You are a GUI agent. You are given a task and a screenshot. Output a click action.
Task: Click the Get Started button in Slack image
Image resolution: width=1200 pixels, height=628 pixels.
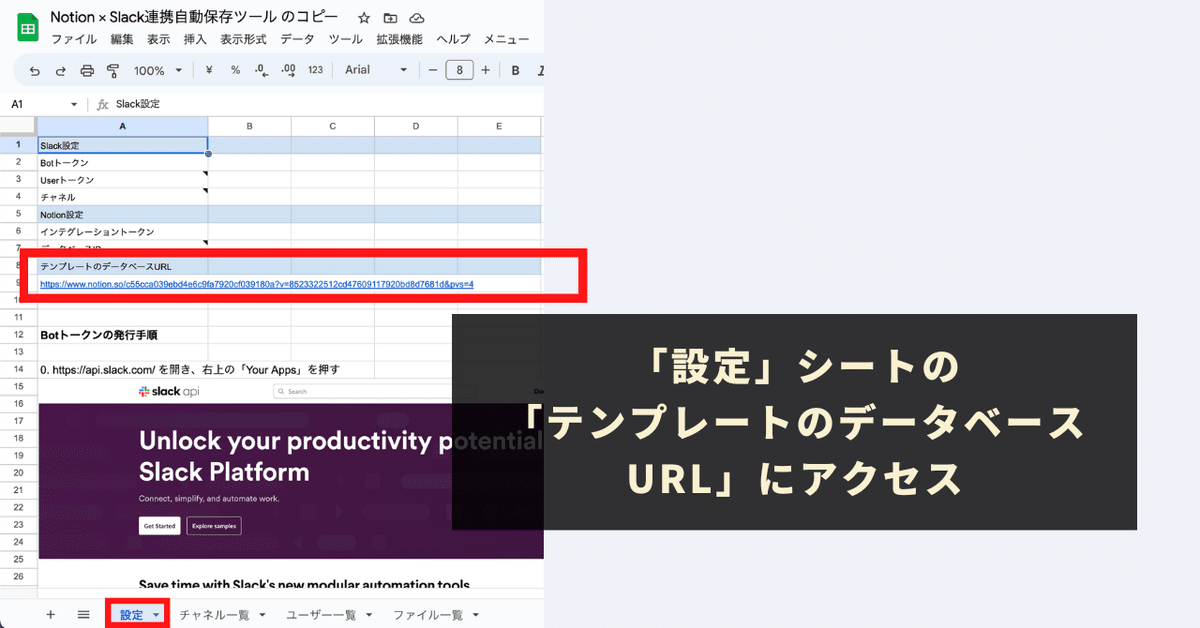click(159, 526)
